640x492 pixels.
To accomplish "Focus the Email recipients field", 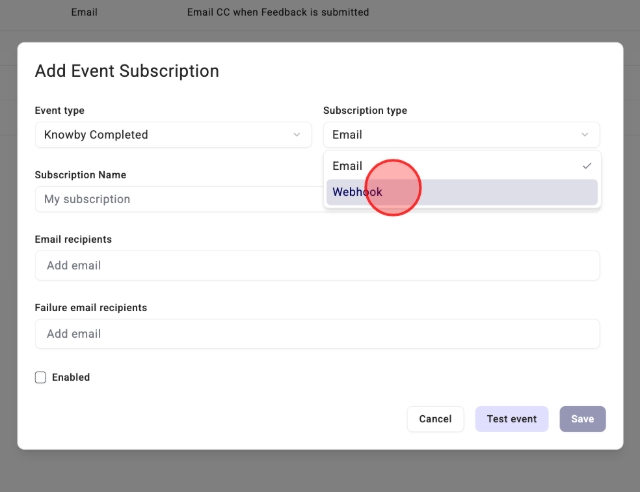I will coord(317,265).
